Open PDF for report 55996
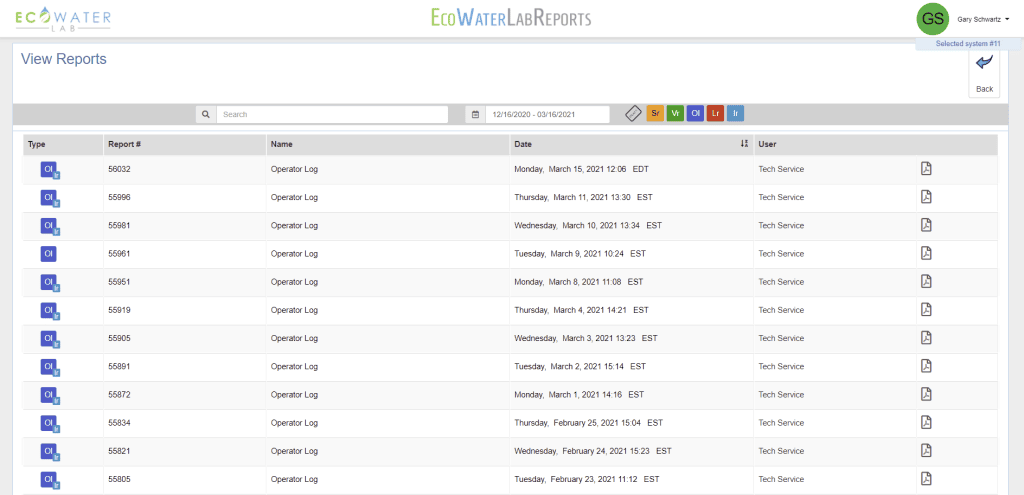This screenshot has height=495, width=1024. [926, 197]
